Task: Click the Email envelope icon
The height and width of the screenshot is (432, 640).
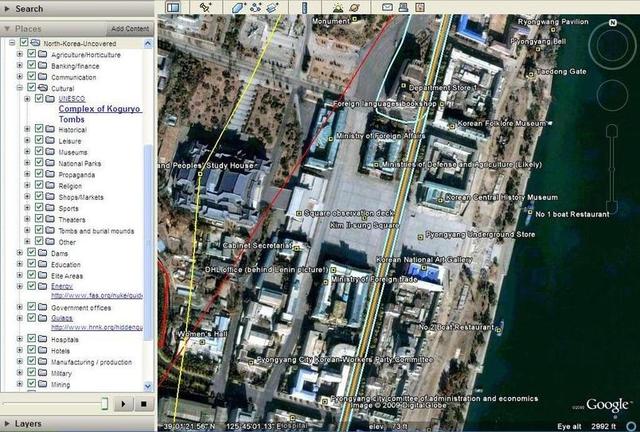Action: [x=387, y=7]
